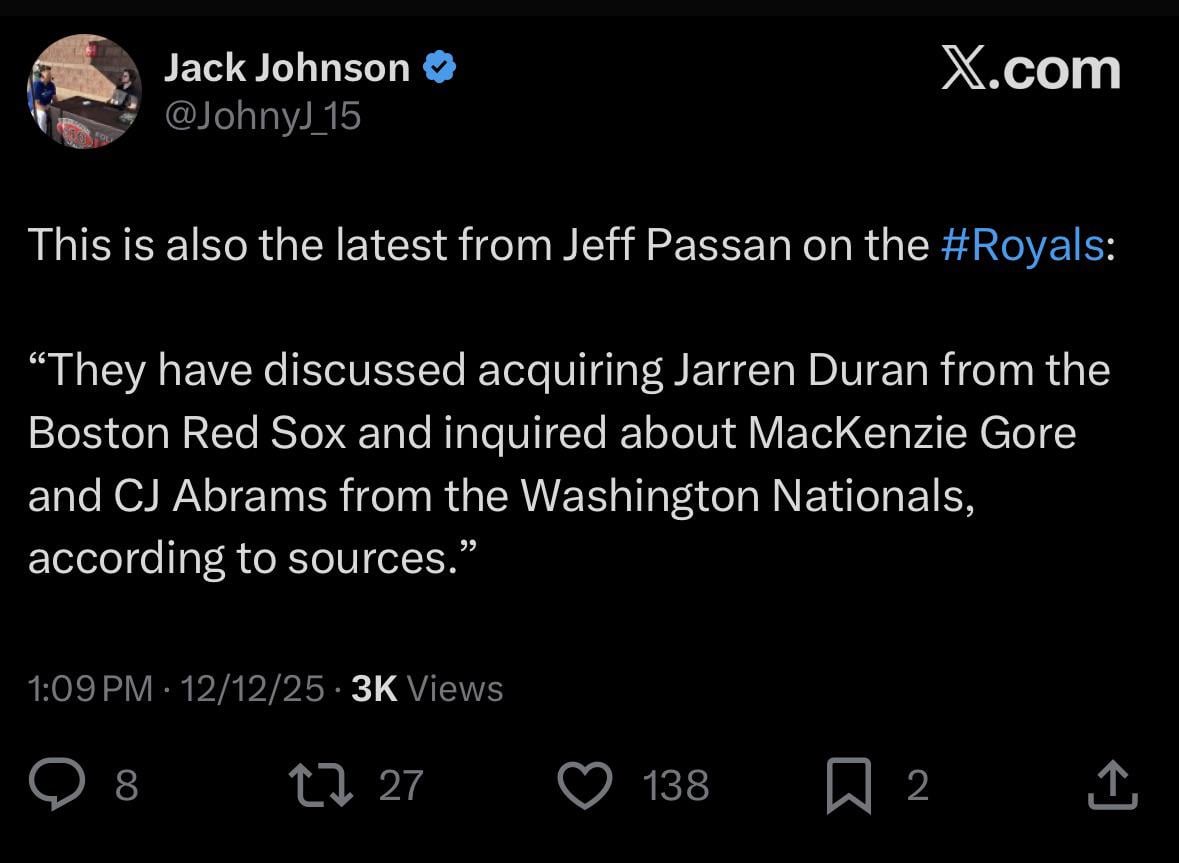Viewport: 1179px width, 863px height.
Task: Click Jack Johnson's profile avatar
Action: click(x=86, y=91)
